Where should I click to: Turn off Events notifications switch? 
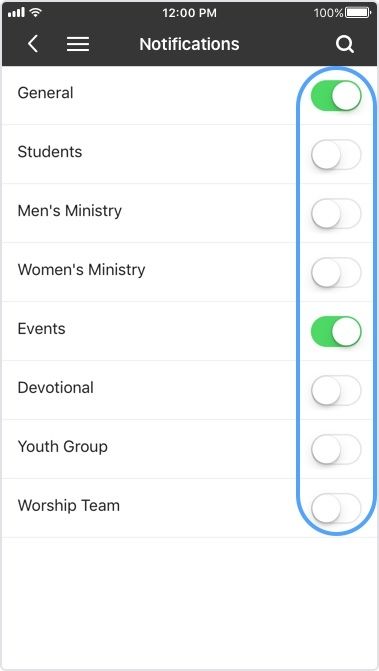[336, 331]
